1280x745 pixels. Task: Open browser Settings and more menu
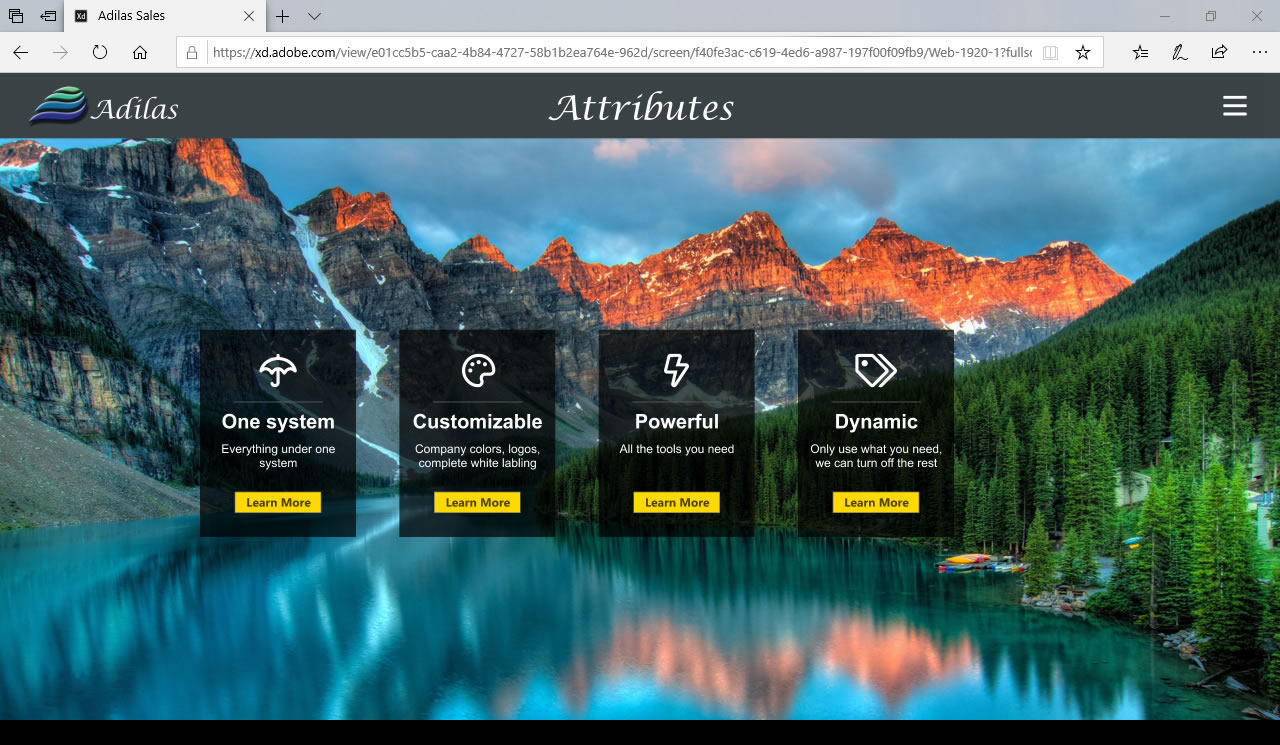coord(1259,52)
